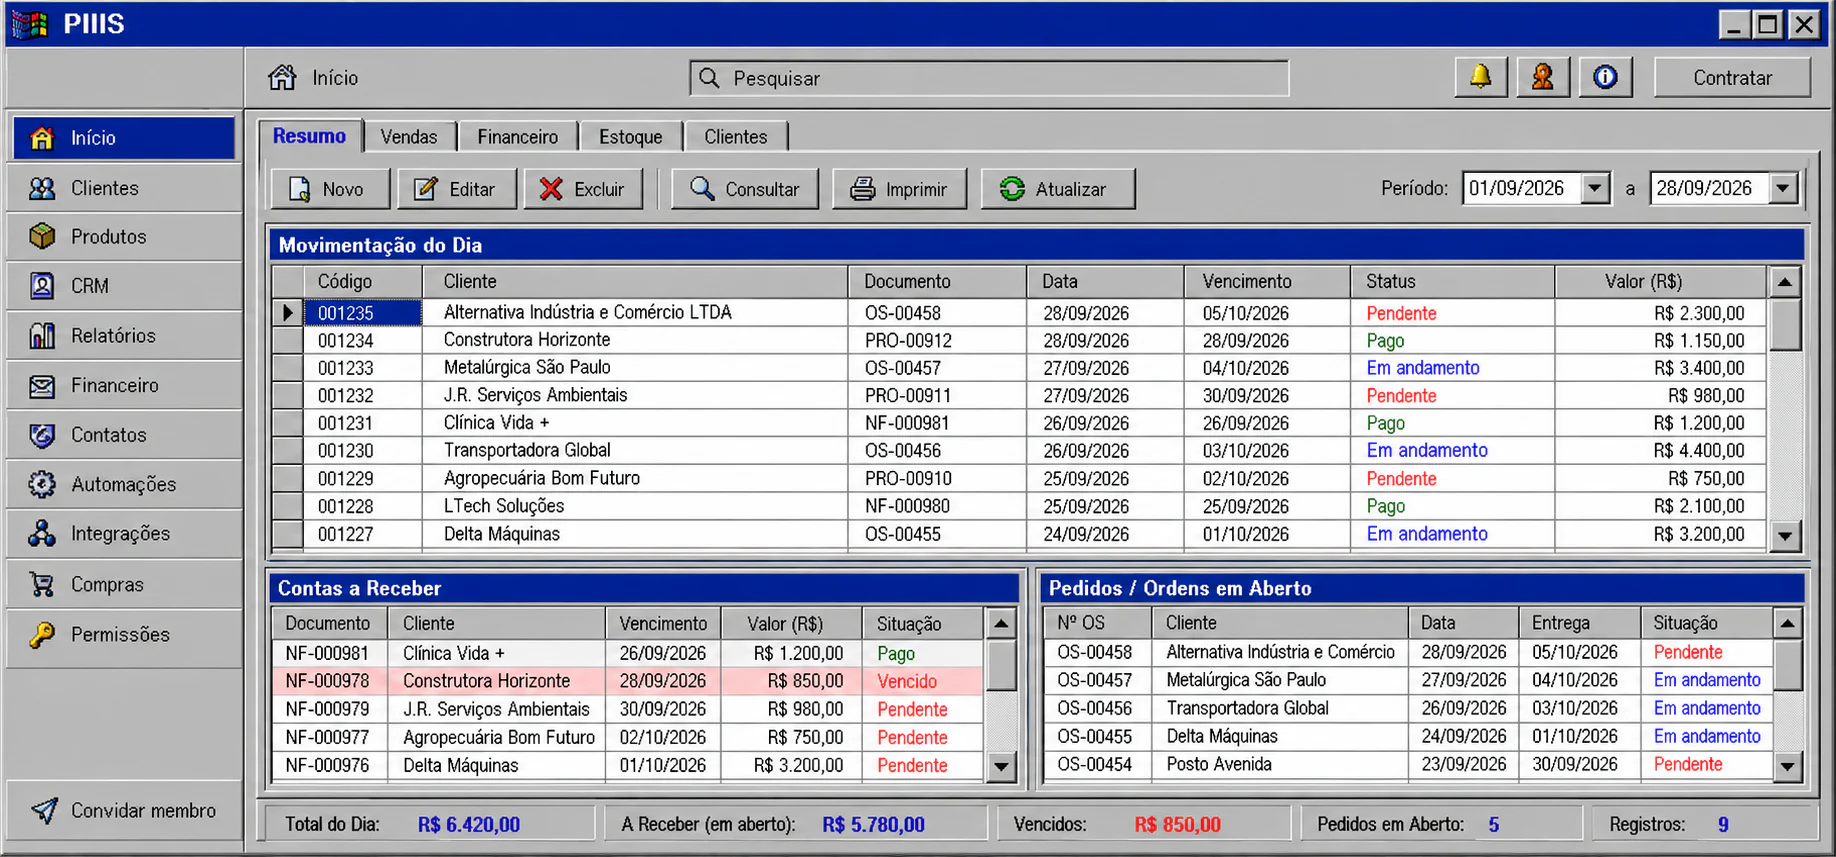
Task: Open Contatos in the sidebar
Action: [124, 435]
